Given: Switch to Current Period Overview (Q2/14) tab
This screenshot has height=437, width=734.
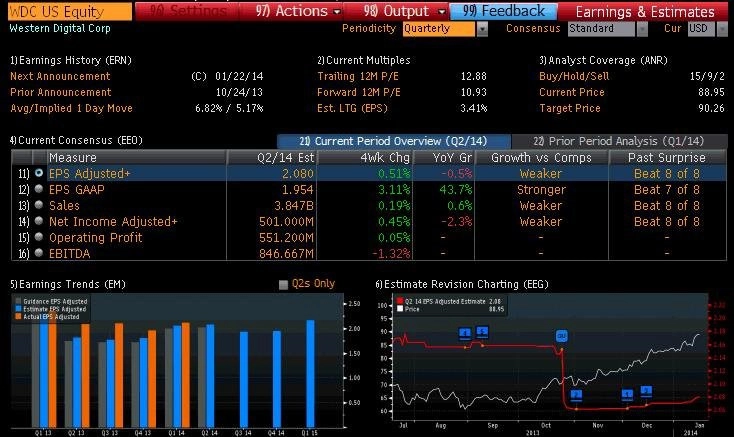Looking at the screenshot, I should (x=394, y=141).
